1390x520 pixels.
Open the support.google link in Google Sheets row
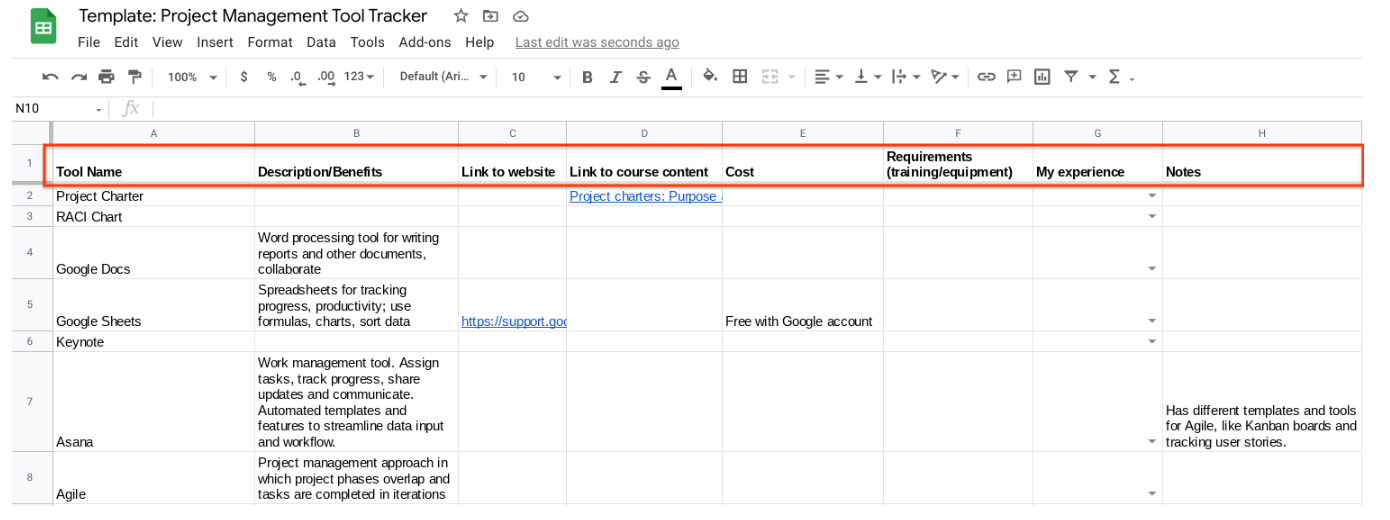(514, 321)
